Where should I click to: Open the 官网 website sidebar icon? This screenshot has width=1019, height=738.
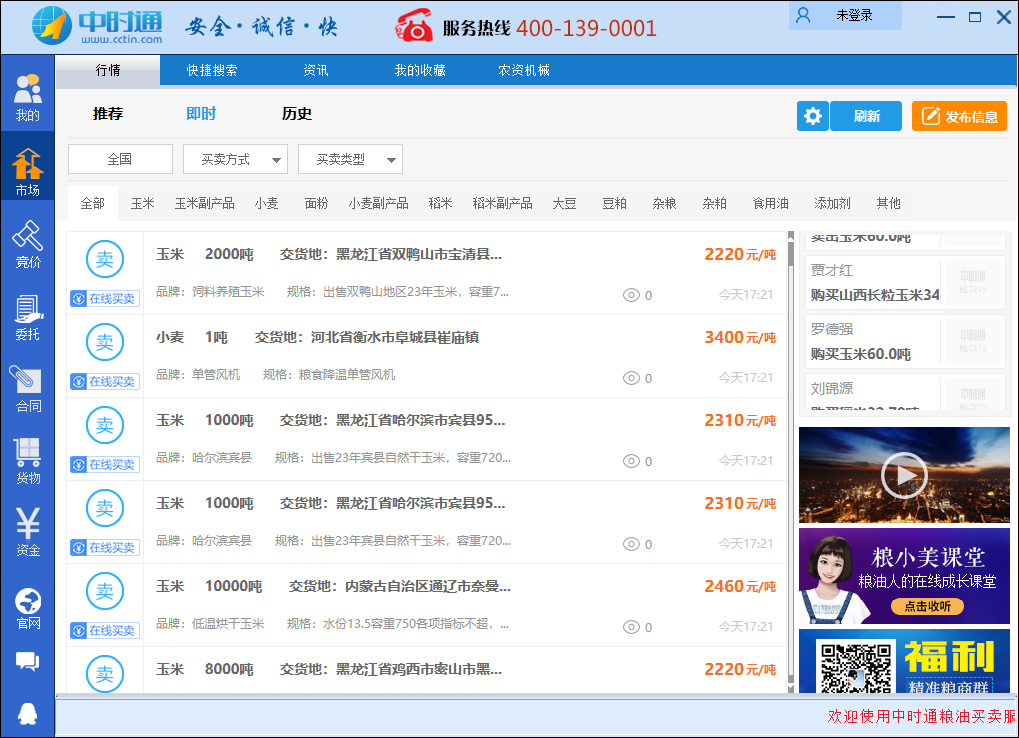[x=28, y=608]
